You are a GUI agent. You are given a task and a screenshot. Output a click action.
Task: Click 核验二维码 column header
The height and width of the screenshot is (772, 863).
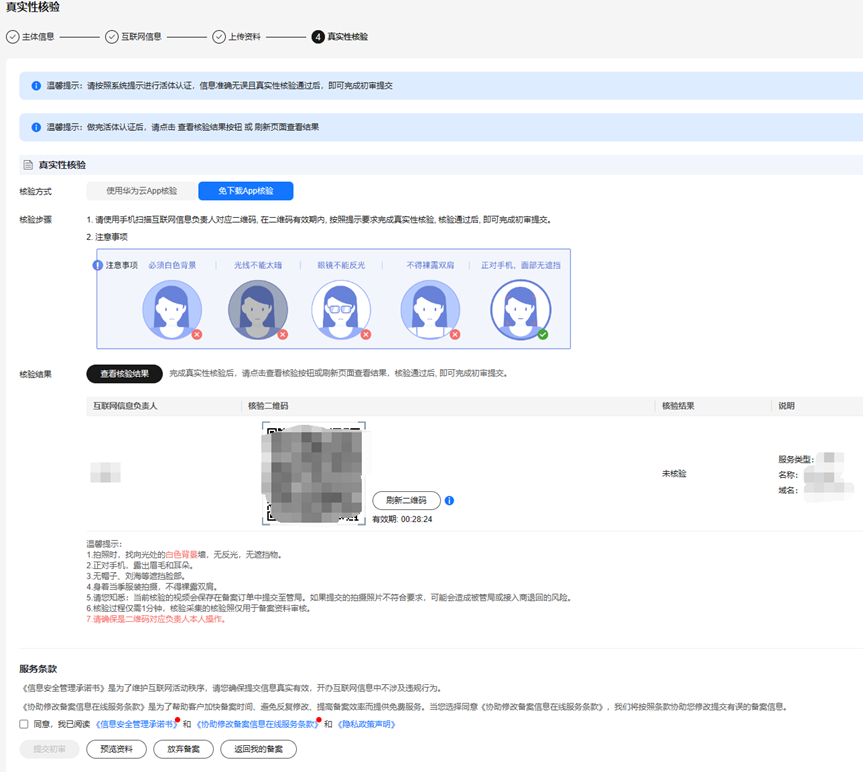pyautogui.click(x=268, y=406)
